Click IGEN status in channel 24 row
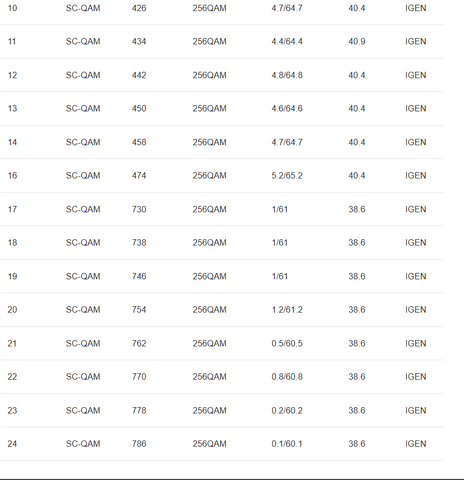Screen dimensions: 464x480 pyautogui.click(x=416, y=443)
